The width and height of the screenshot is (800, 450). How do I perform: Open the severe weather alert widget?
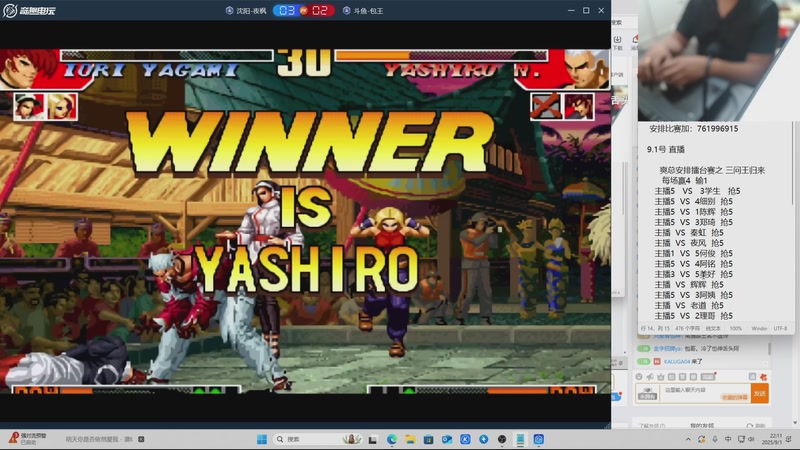(x=28, y=439)
